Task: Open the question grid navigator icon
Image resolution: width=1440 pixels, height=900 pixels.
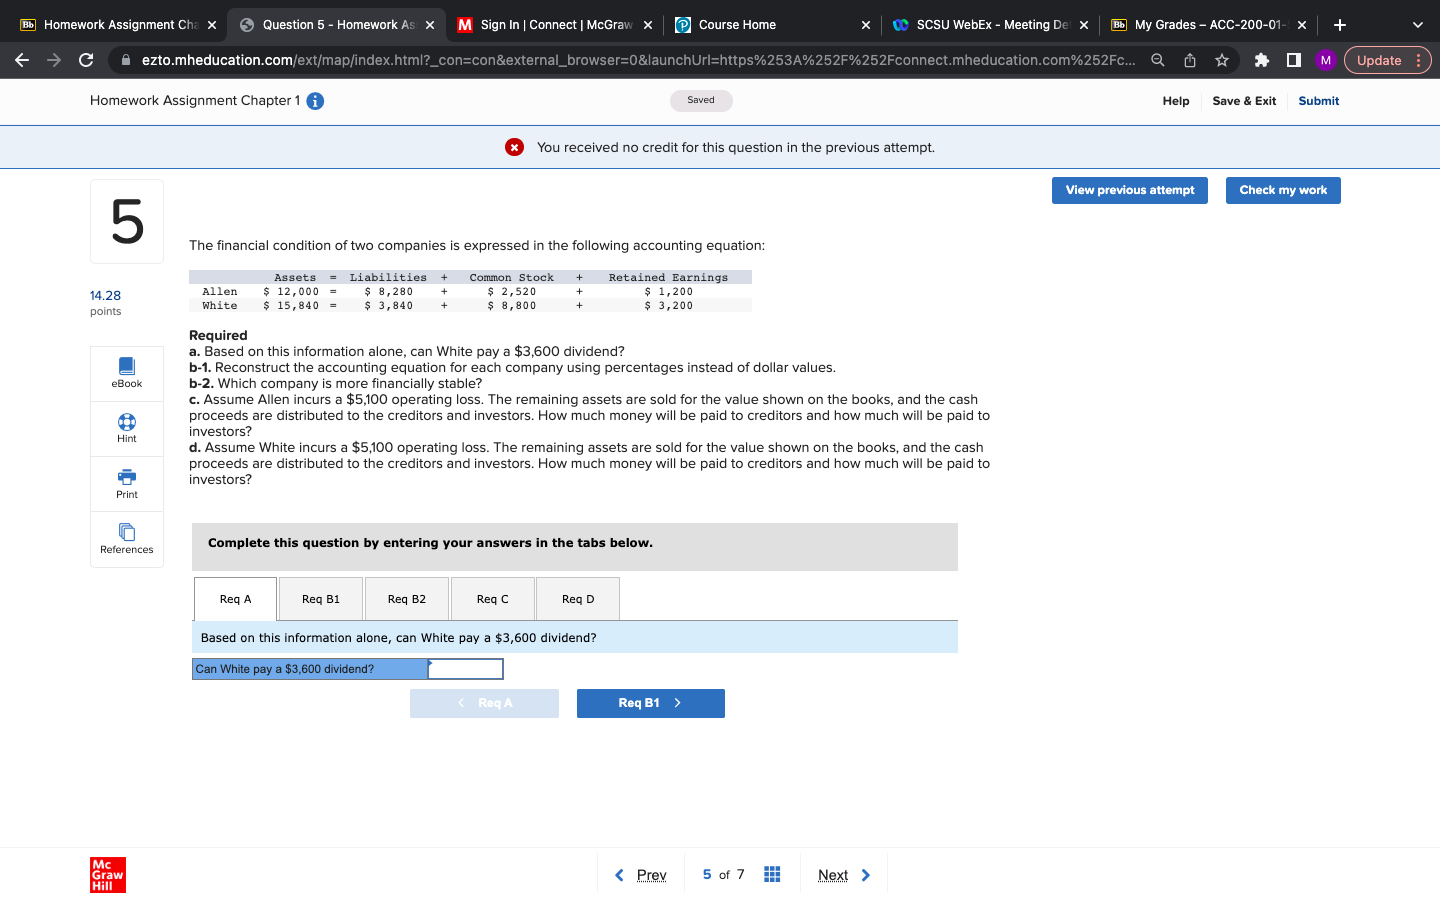Action: 772,875
